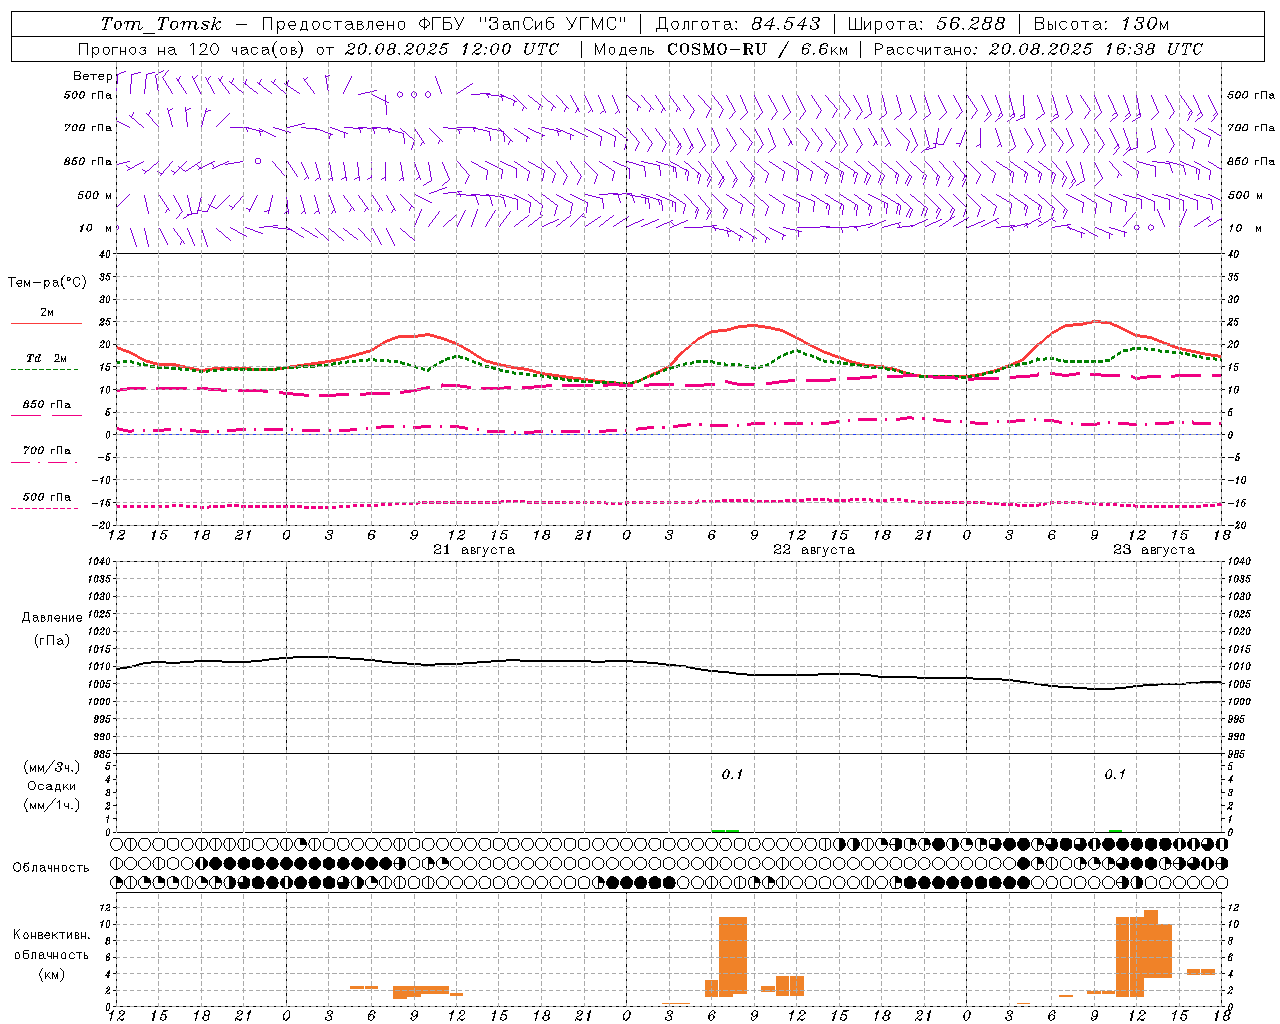Select the 'Предоставлено ФГБУ "ЗапСиб УГМС"' text
Image resolution: width=1280 pixels, height=1024 pixels.
444,24
